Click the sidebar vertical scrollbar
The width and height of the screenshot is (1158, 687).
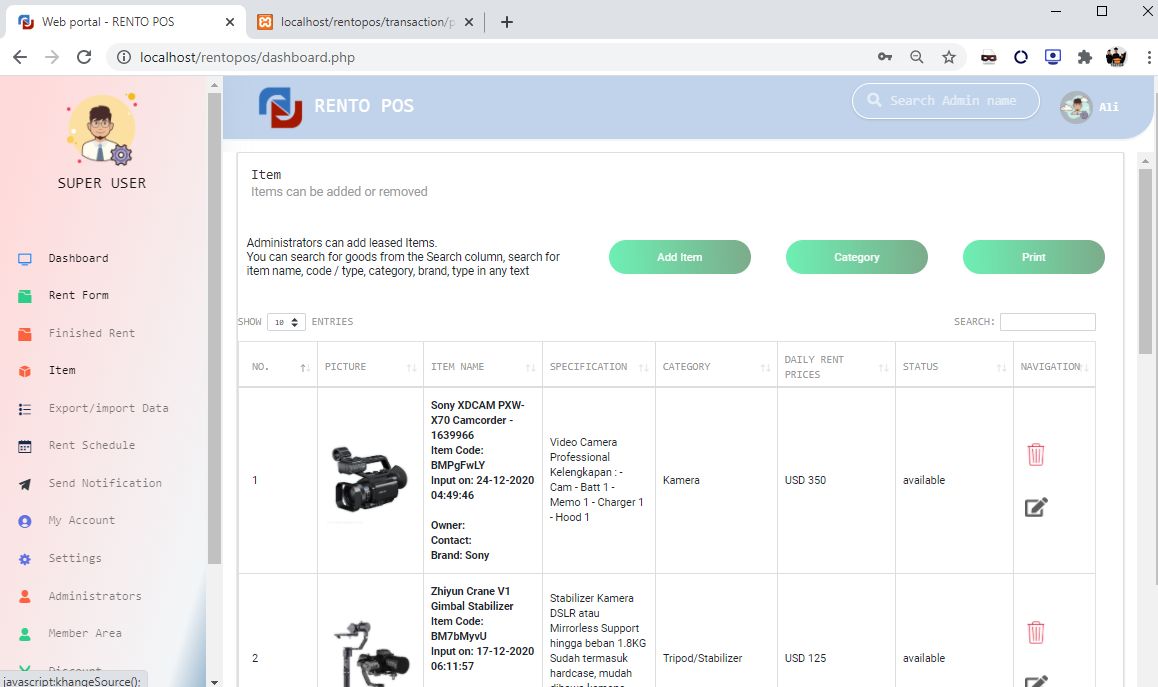click(x=214, y=329)
